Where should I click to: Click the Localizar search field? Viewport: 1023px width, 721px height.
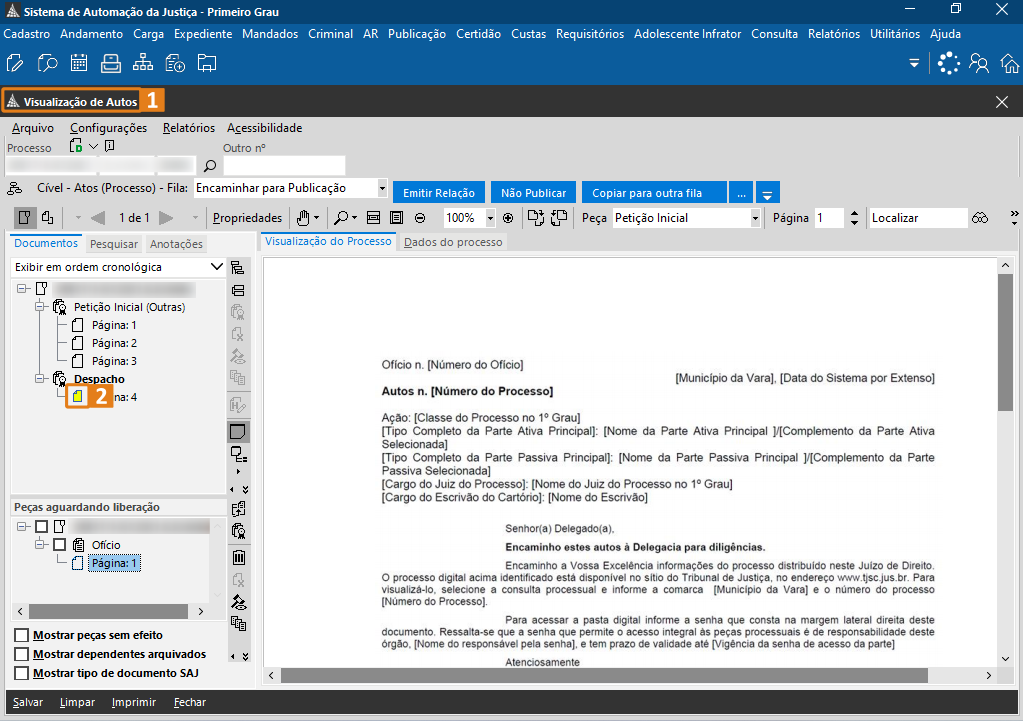(x=918, y=218)
